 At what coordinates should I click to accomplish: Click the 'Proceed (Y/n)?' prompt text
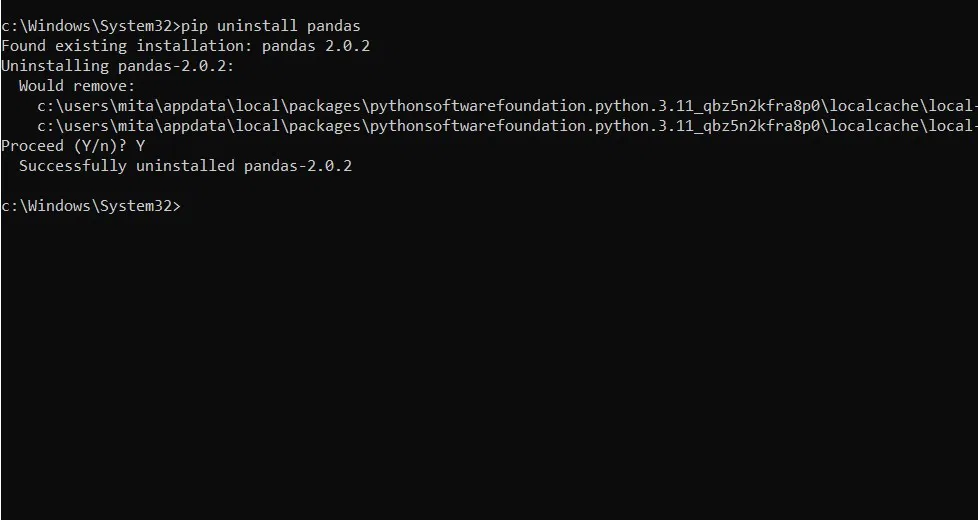point(64,146)
